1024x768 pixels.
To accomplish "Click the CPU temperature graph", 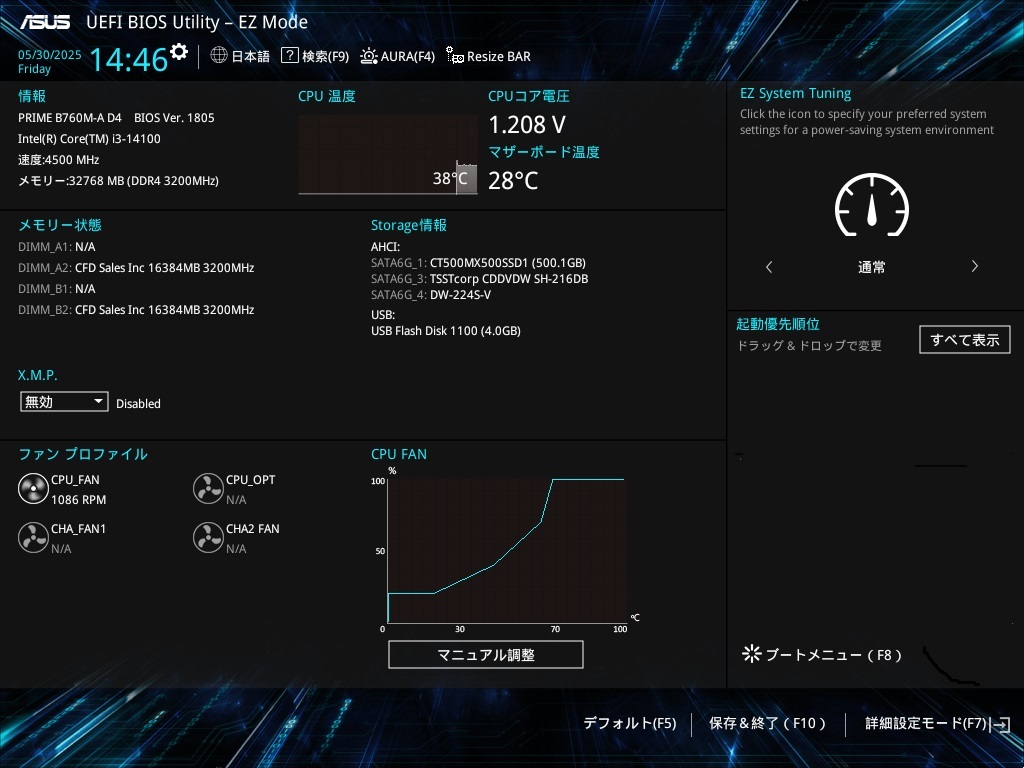I will (388, 155).
